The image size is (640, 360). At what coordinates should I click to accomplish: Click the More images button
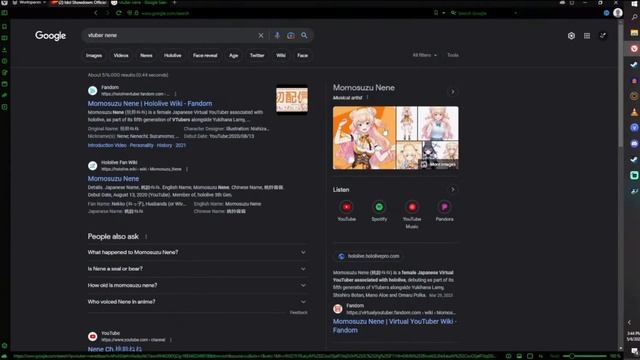coord(438,164)
